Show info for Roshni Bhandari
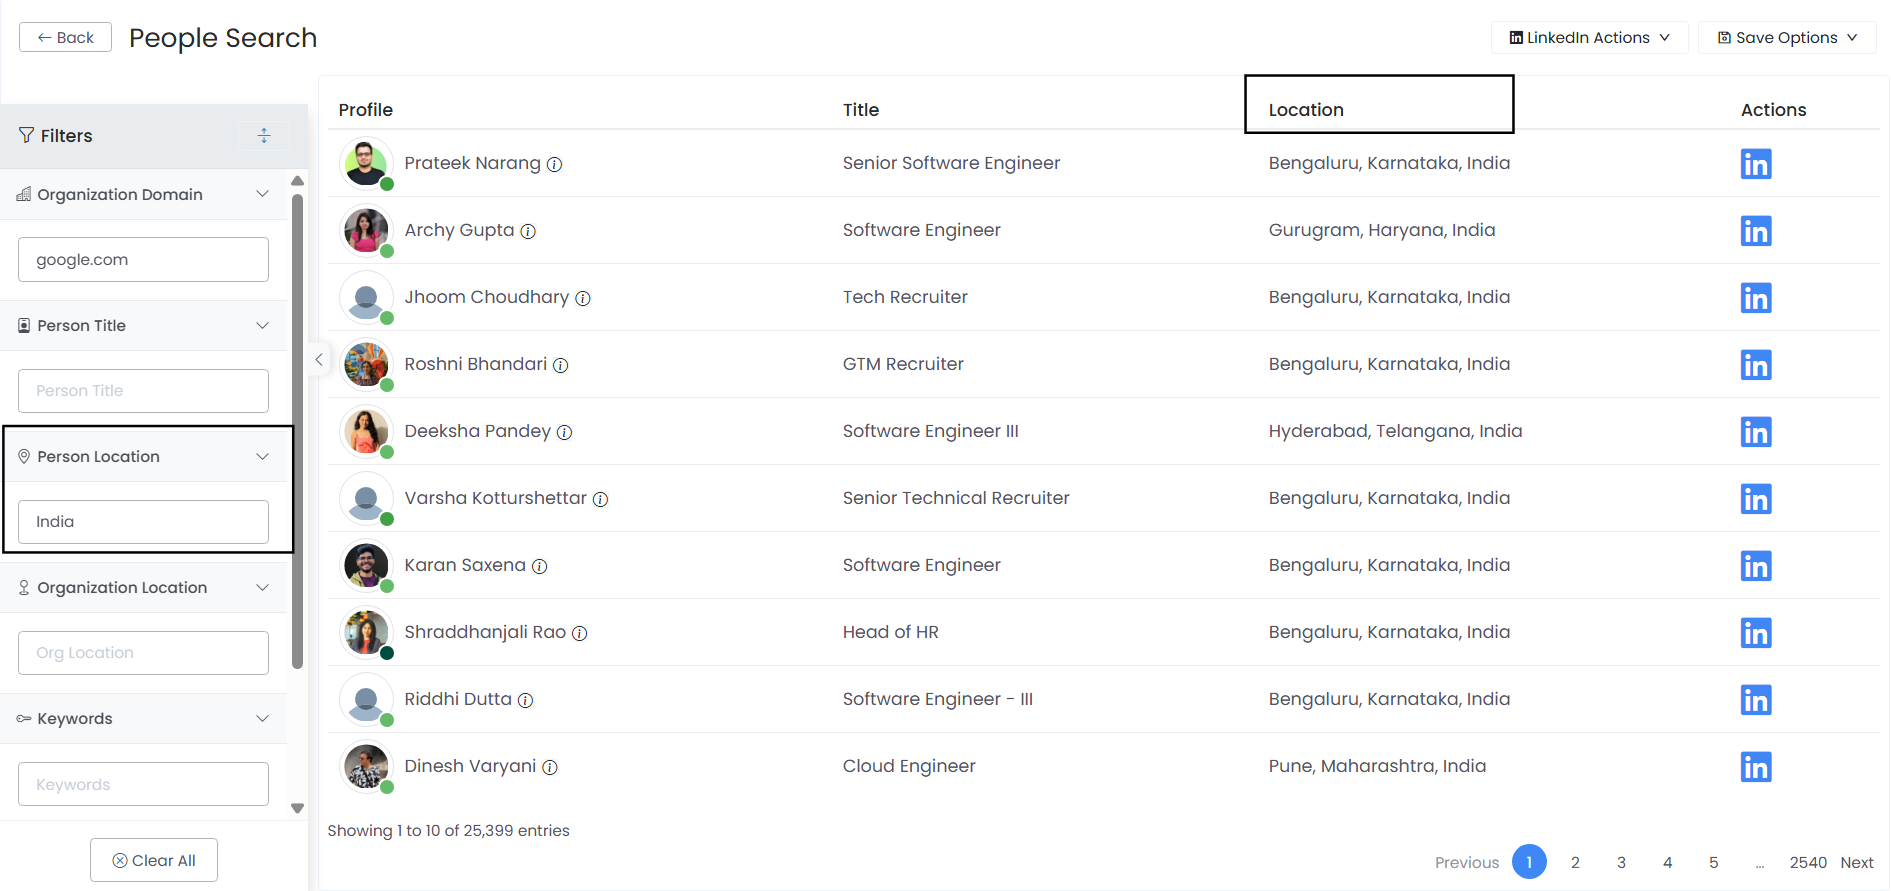The image size is (1891, 891). coord(561,365)
